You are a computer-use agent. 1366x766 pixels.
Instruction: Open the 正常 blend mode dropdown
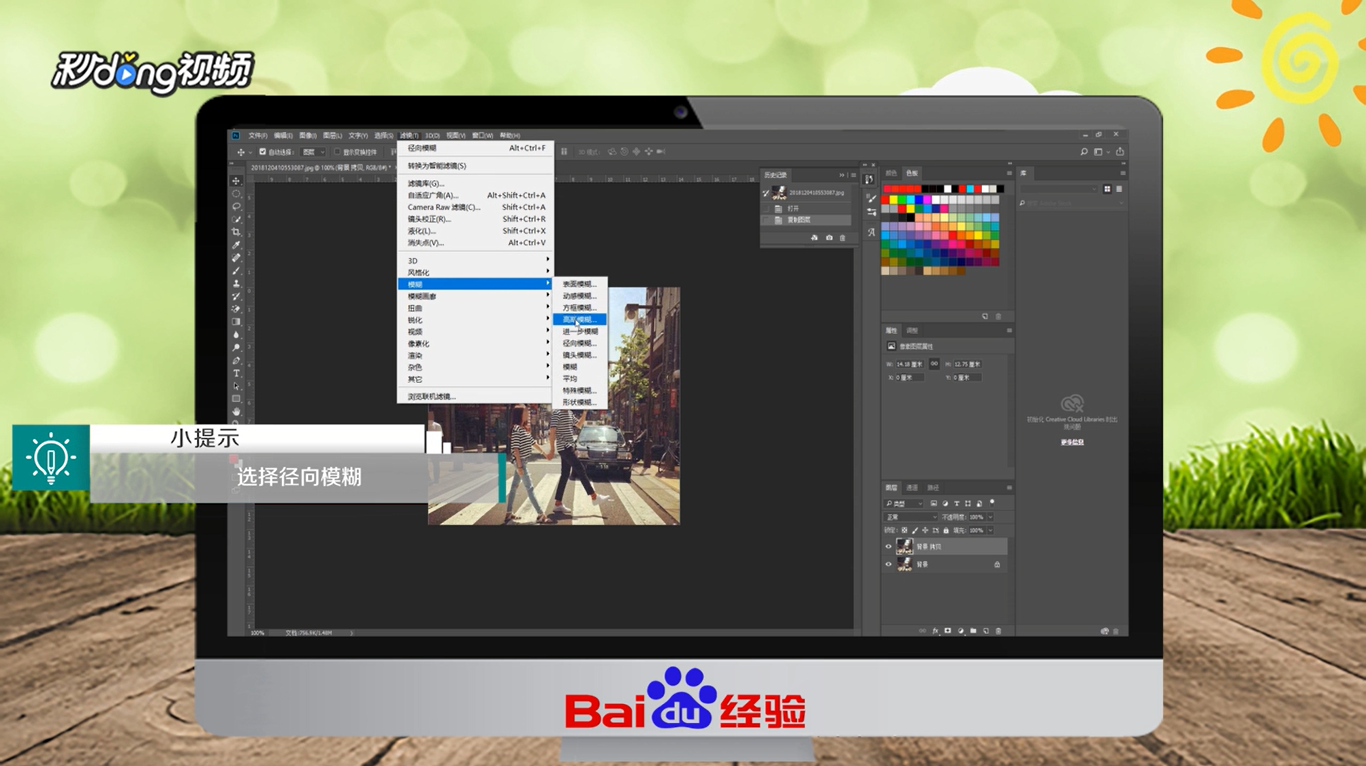[x=910, y=517]
